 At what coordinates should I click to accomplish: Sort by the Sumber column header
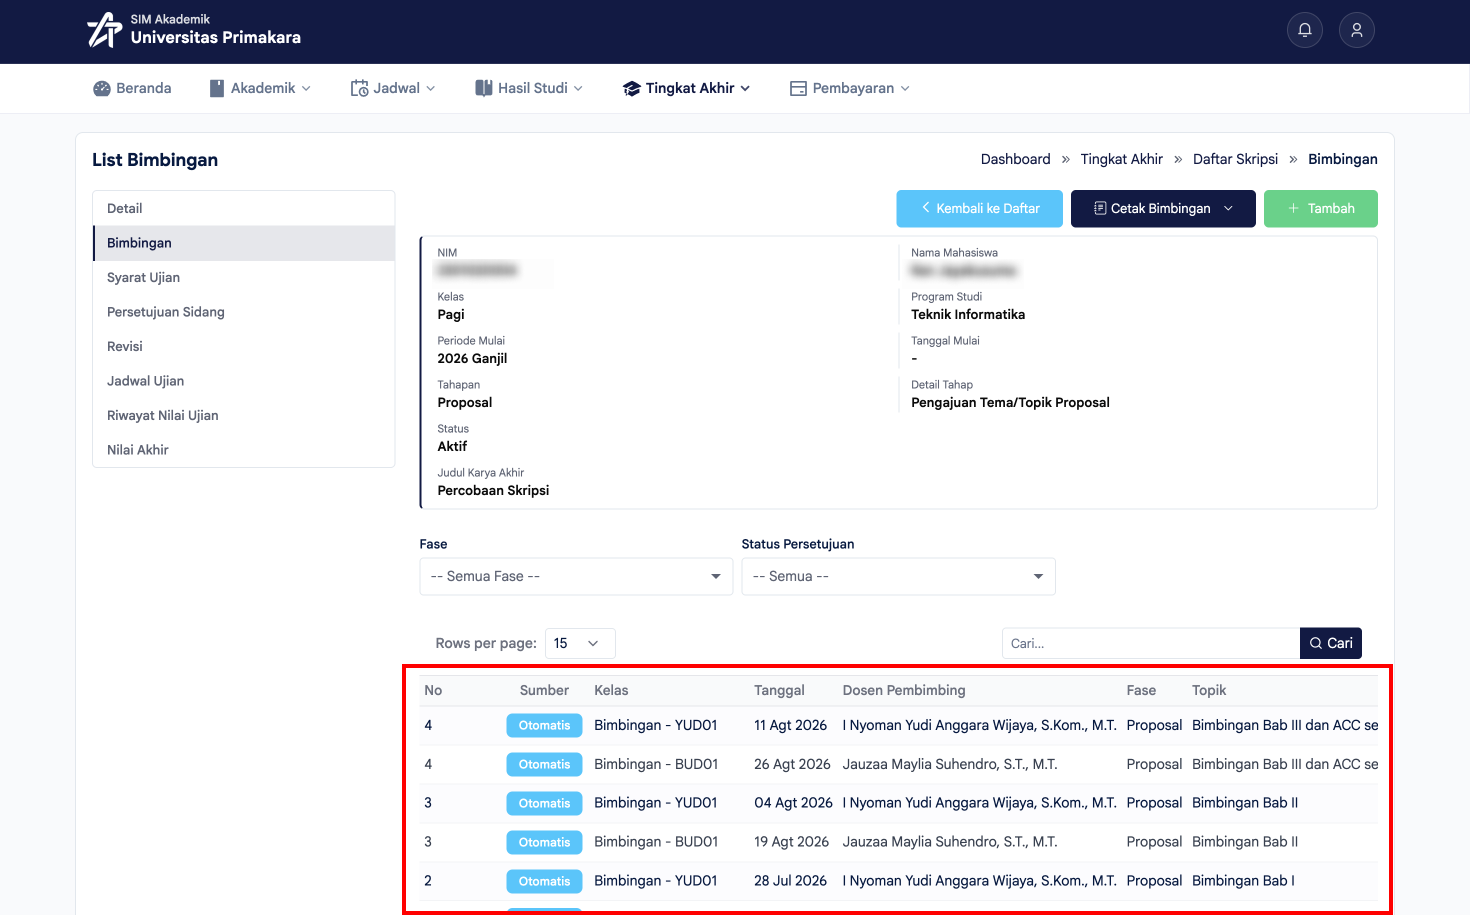coord(544,690)
